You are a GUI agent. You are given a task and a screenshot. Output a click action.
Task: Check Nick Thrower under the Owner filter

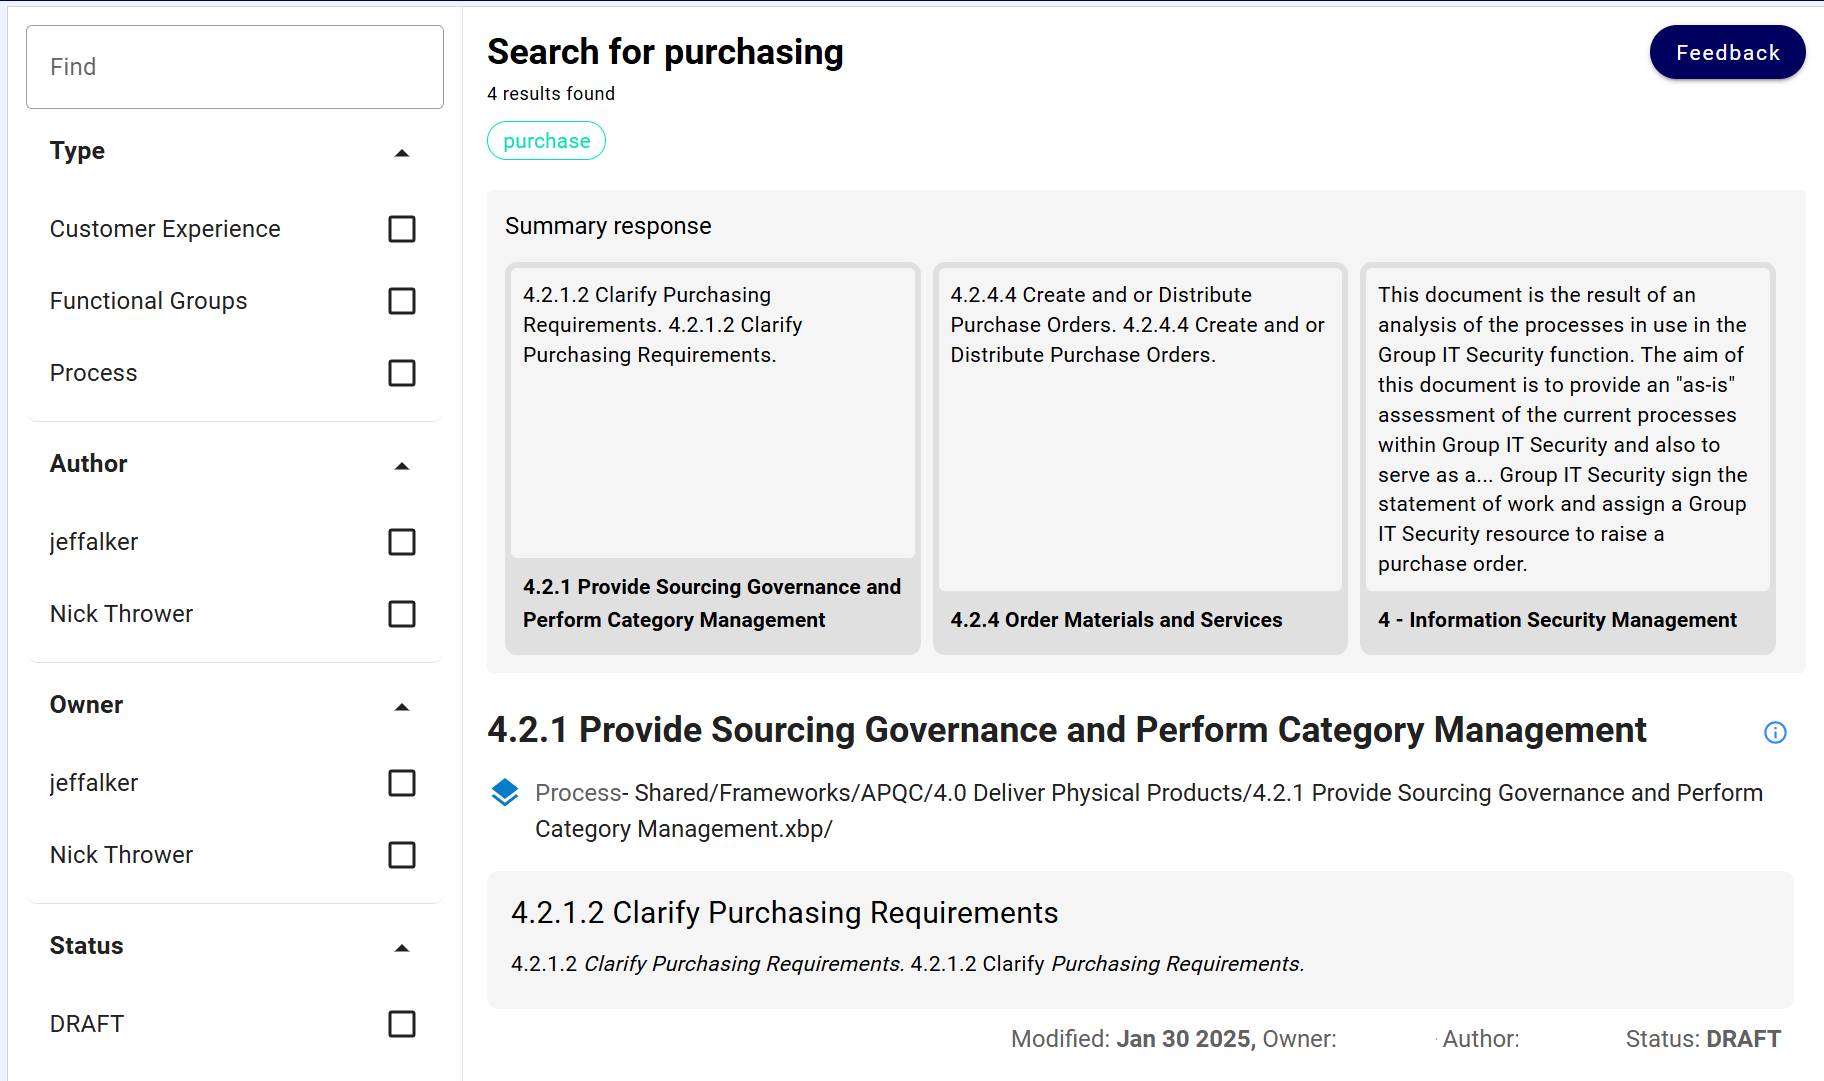point(401,855)
